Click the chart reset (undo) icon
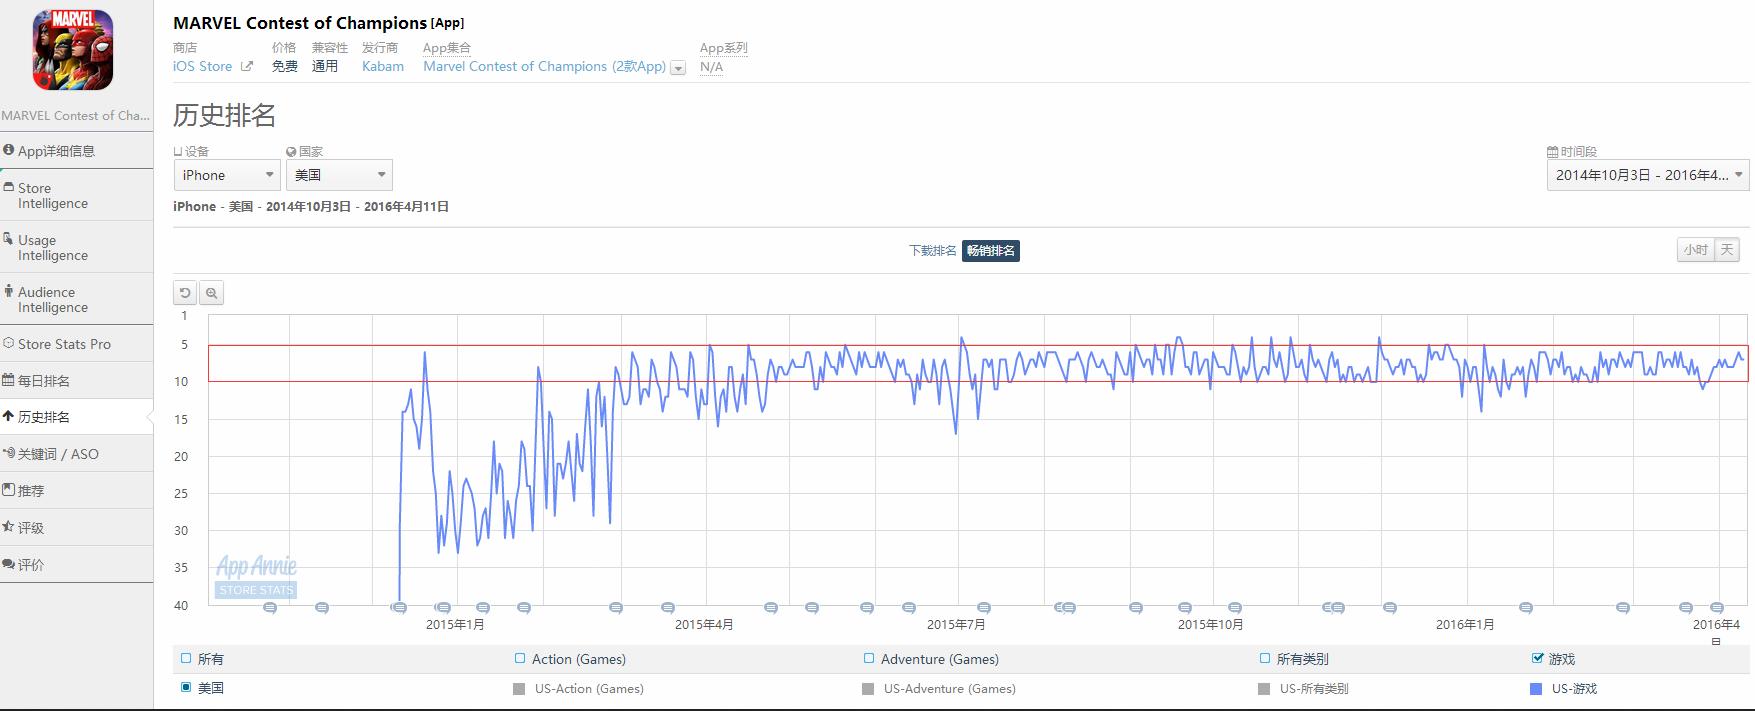The image size is (1755, 711). click(185, 293)
